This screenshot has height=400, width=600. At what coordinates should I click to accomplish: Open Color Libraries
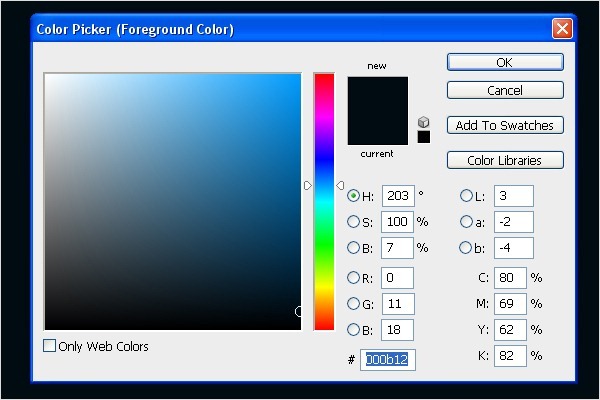click(x=504, y=160)
